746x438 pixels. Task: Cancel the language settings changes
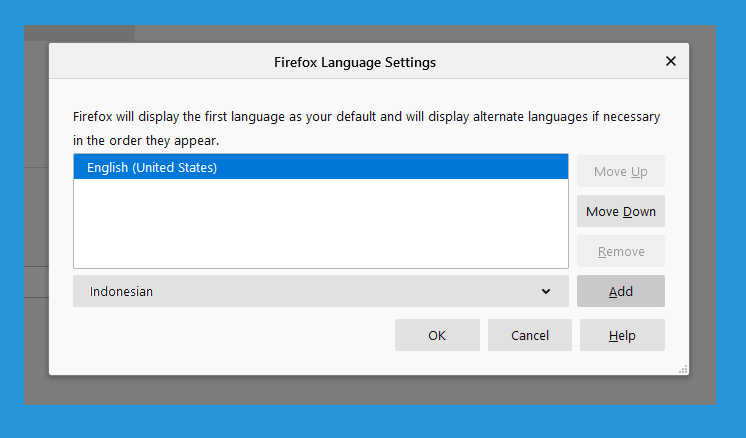pyautogui.click(x=530, y=335)
